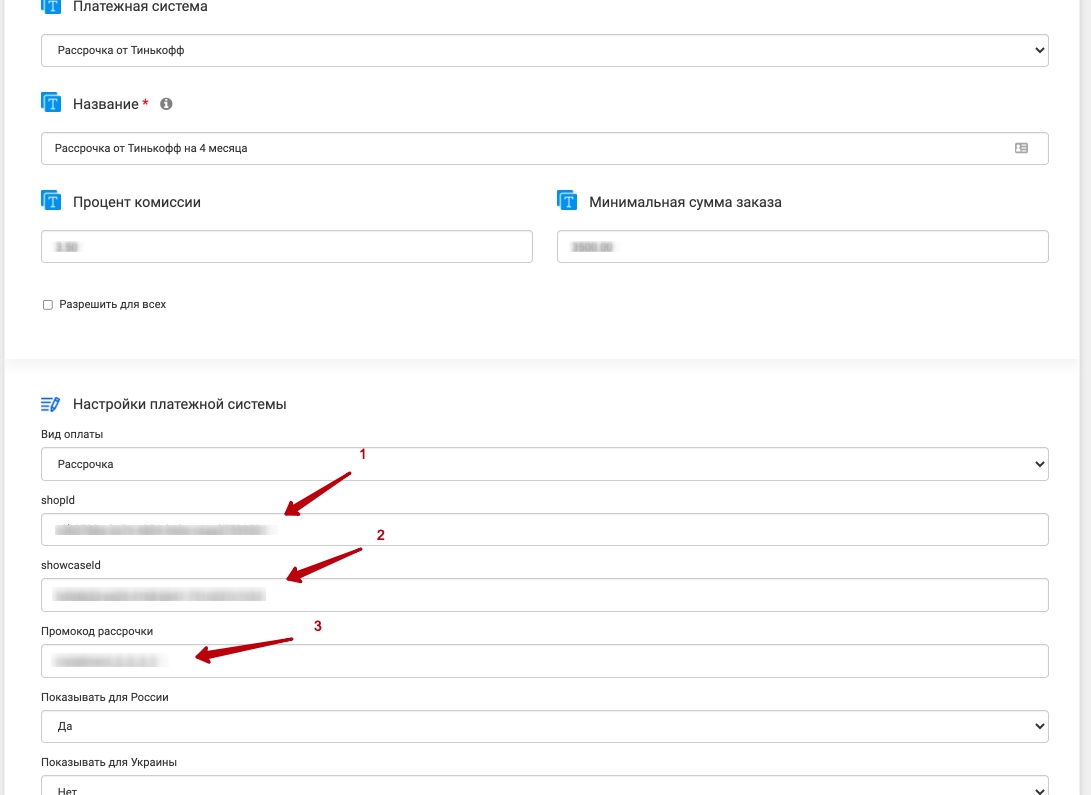Click the Настройки платежной системы heading
This screenshot has height=795, width=1091.
180,404
